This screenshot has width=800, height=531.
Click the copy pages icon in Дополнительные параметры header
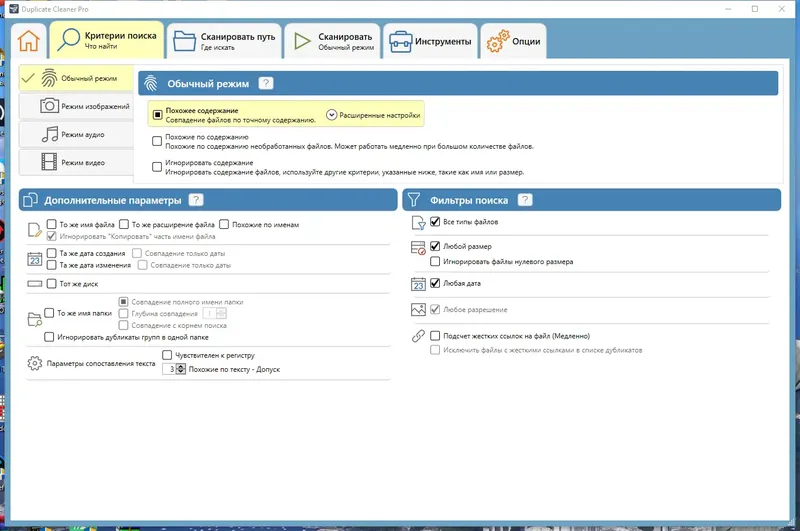pyautogui.click(x=31, y=200)
